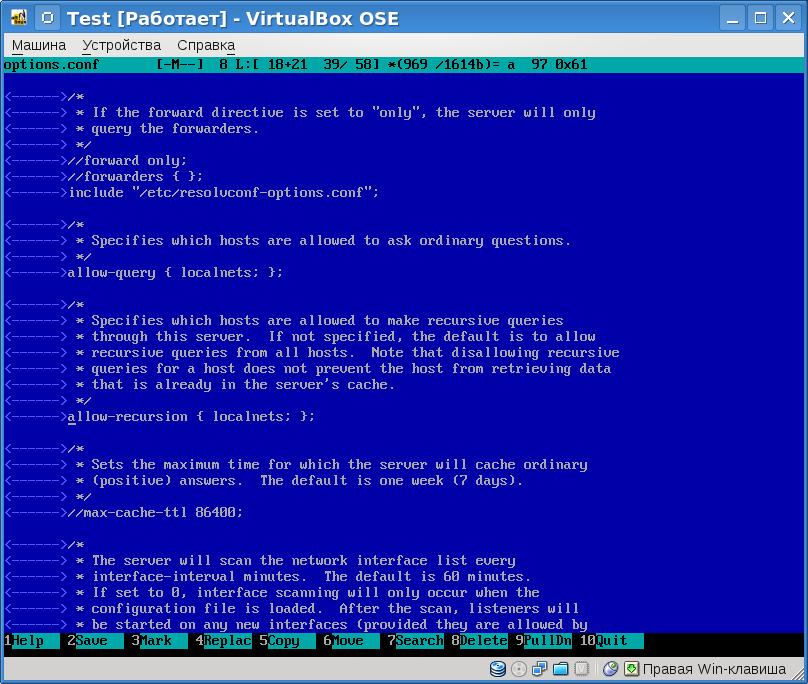Click the shared folders status icon
The width and height of the screenshot is (808, 684).
560,669
